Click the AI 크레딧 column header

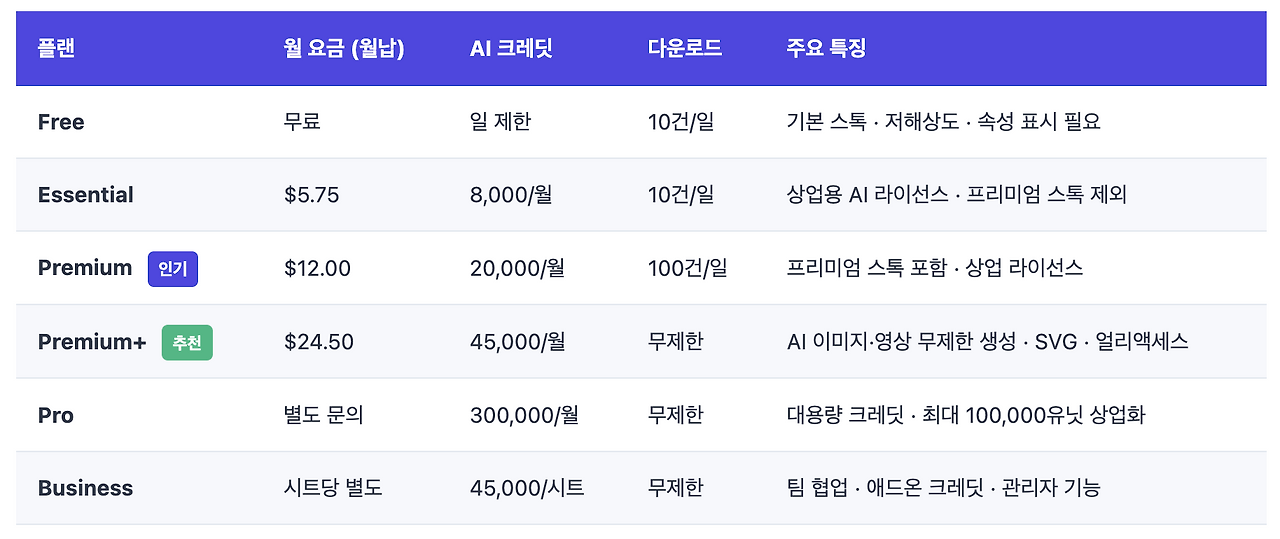(x=511, y=48)
